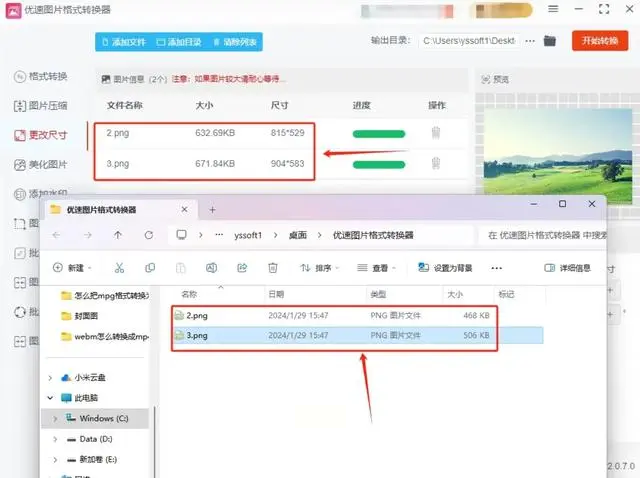Click the ellipsis browse button for the output directory
This screenshot has height=478, width=640.
point(530,41)
